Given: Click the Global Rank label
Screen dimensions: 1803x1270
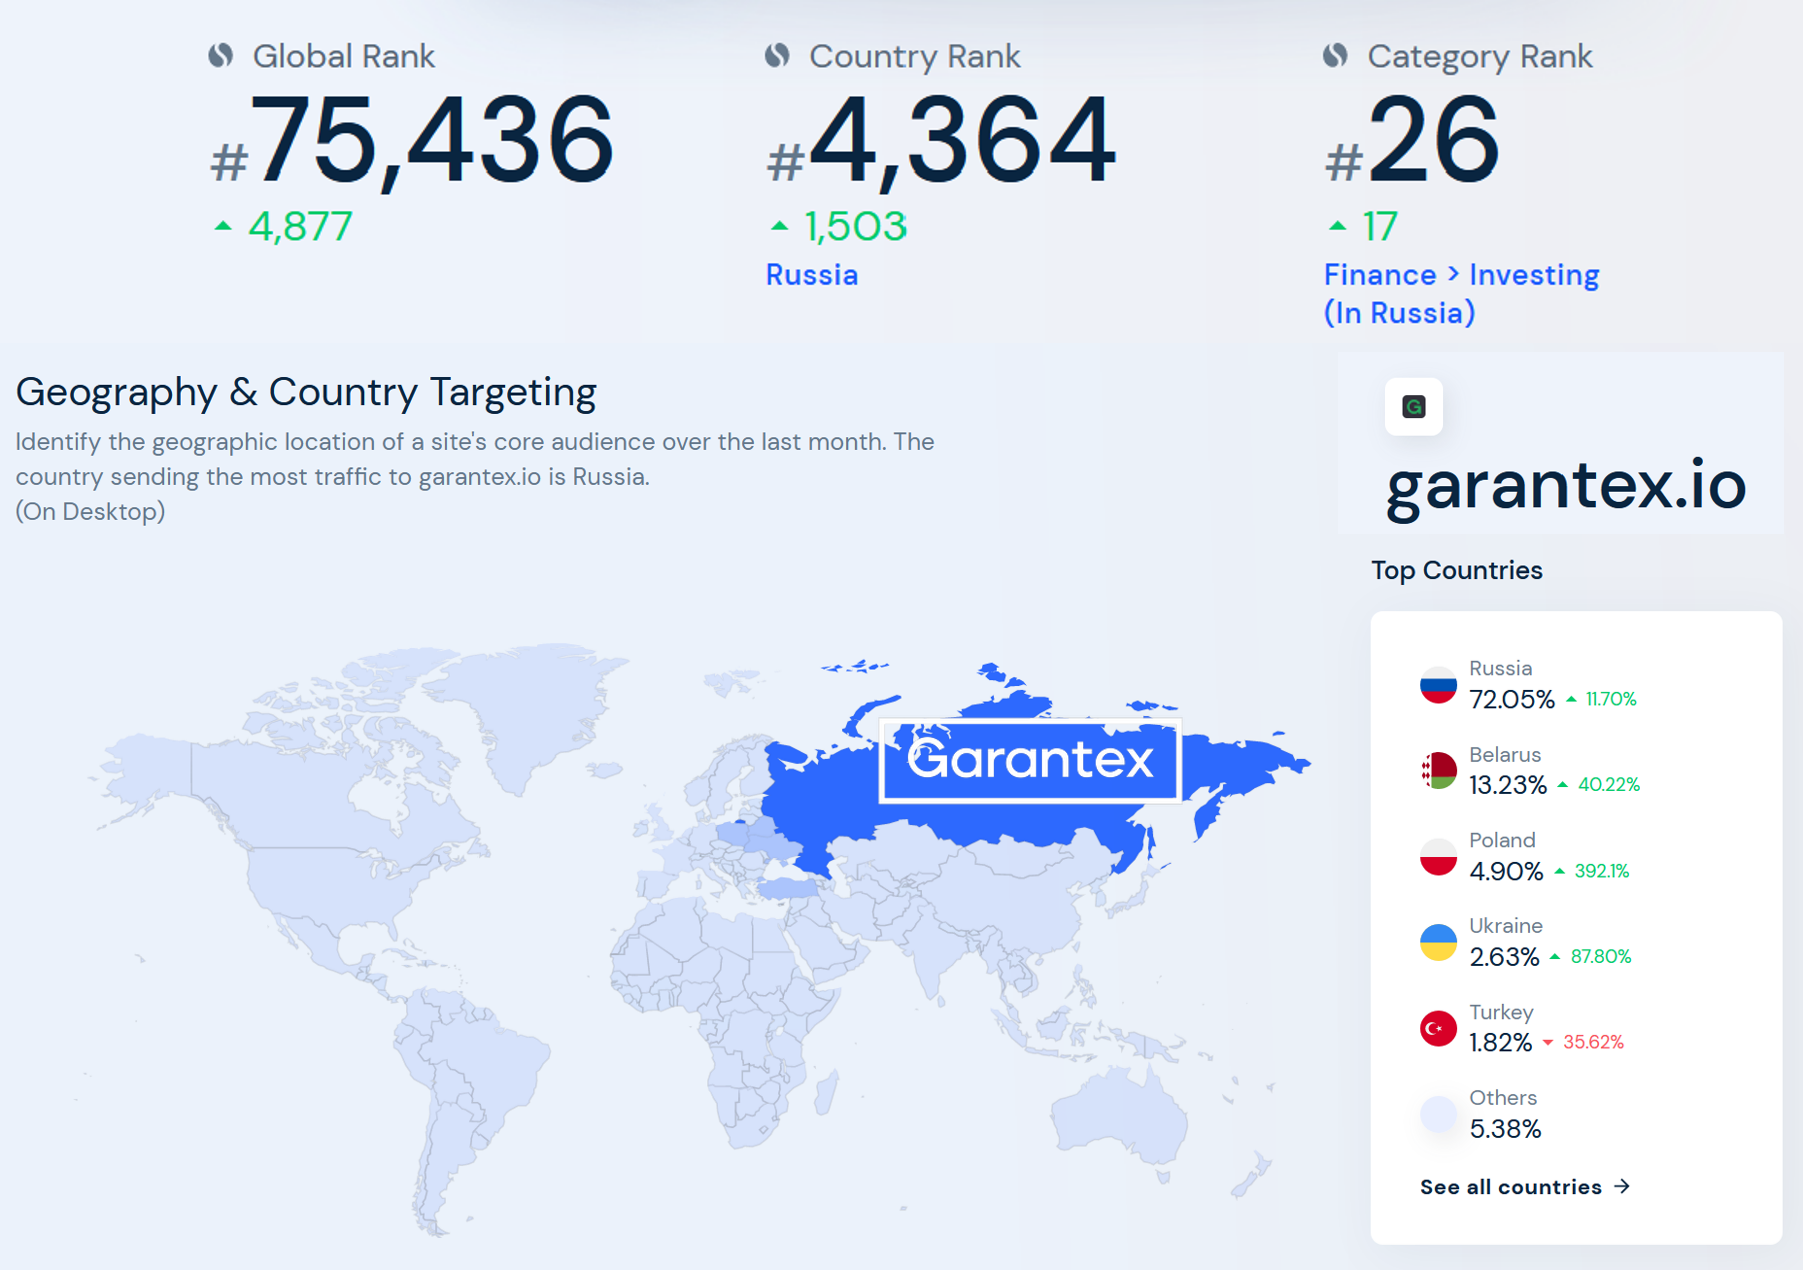Looking at the screenshot, I should pyautogui.click(x=343, y=56).
